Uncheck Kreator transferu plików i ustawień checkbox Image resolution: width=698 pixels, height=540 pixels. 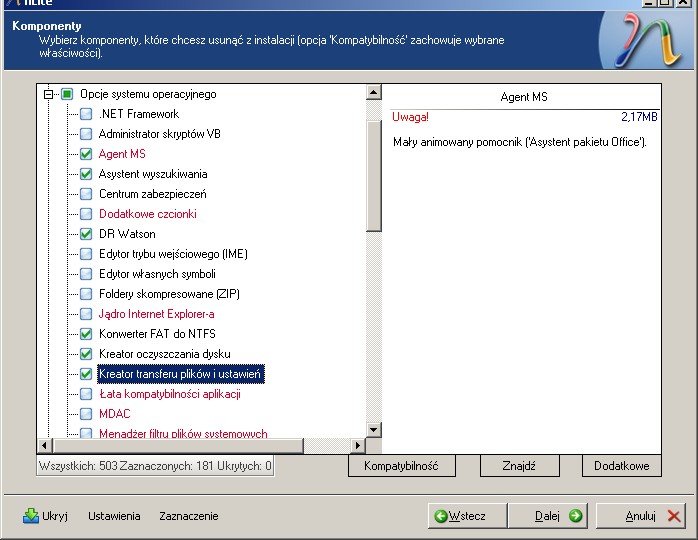coord(86,374)
